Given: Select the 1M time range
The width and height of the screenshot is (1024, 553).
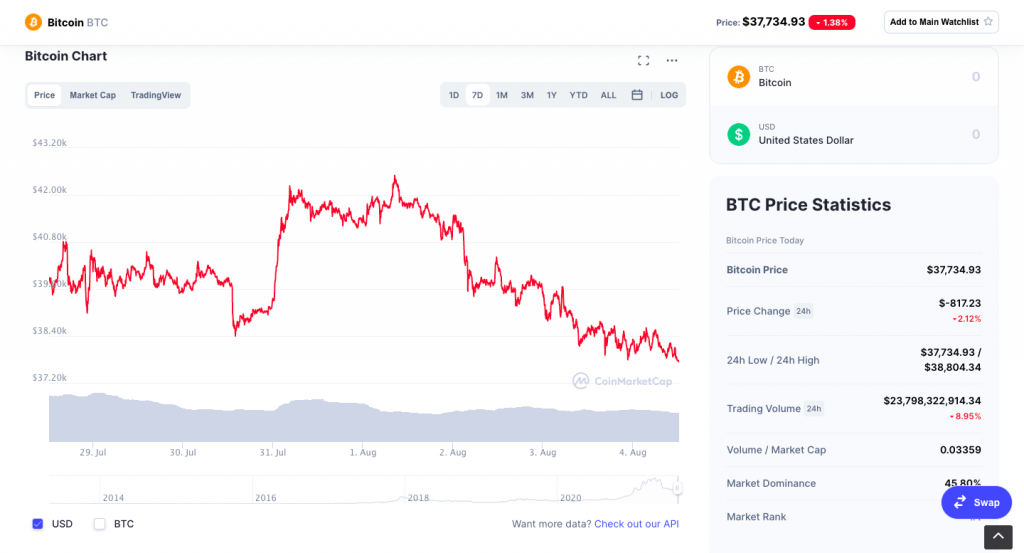Looking at the screenshot, I should pos(502,95).
